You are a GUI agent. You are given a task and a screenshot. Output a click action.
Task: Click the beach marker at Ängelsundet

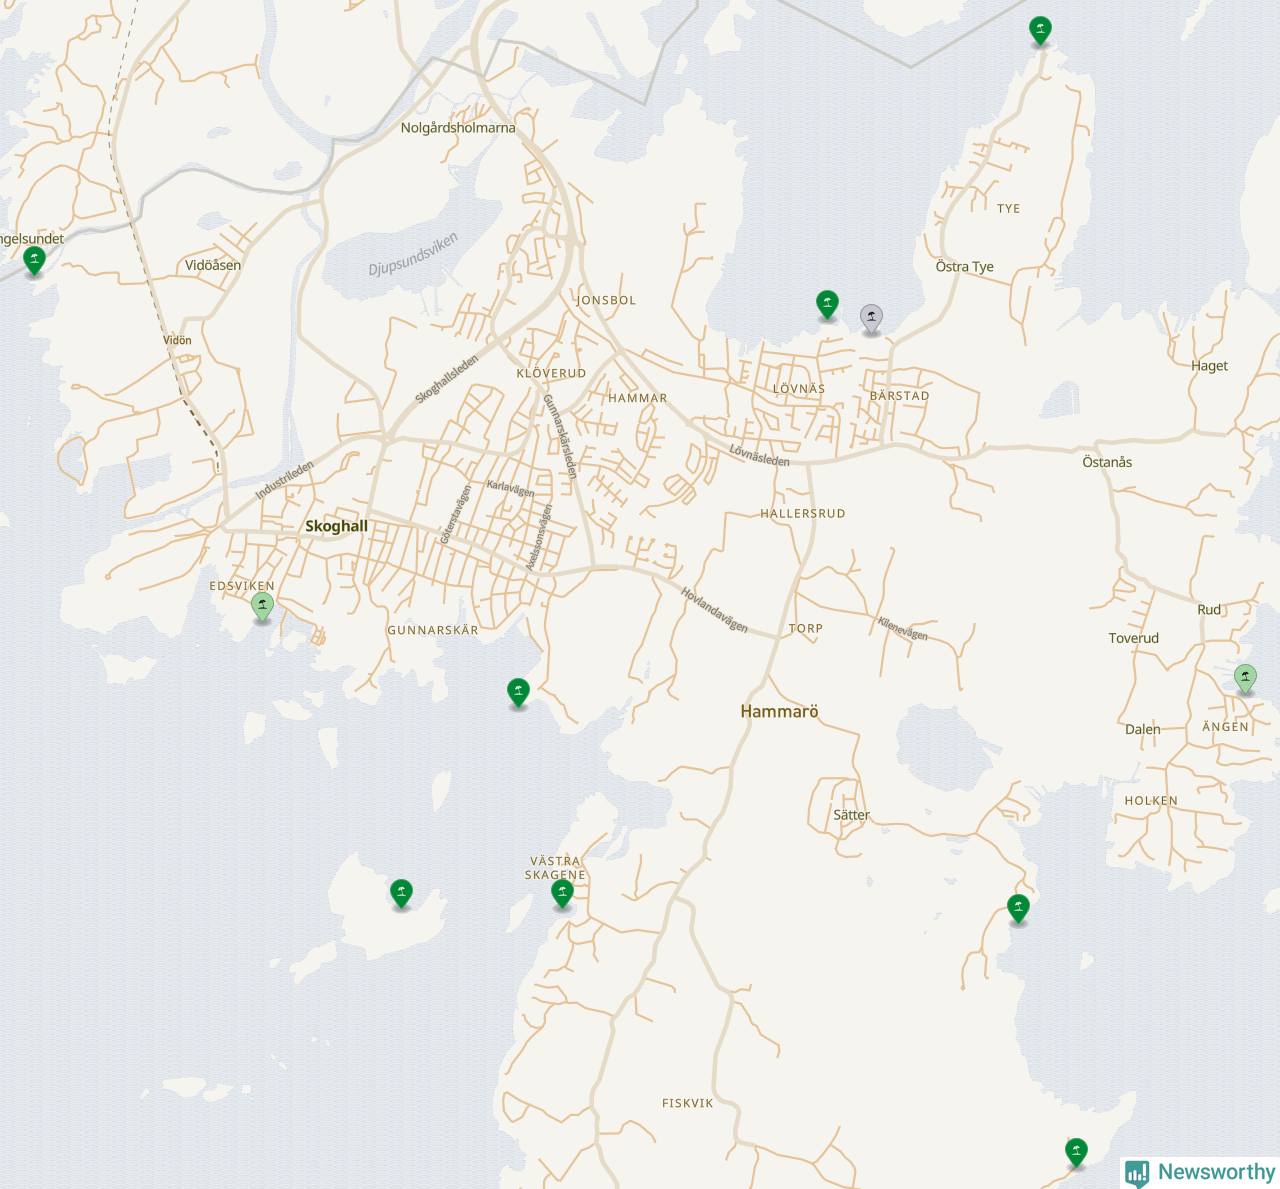tap(34, 261)
